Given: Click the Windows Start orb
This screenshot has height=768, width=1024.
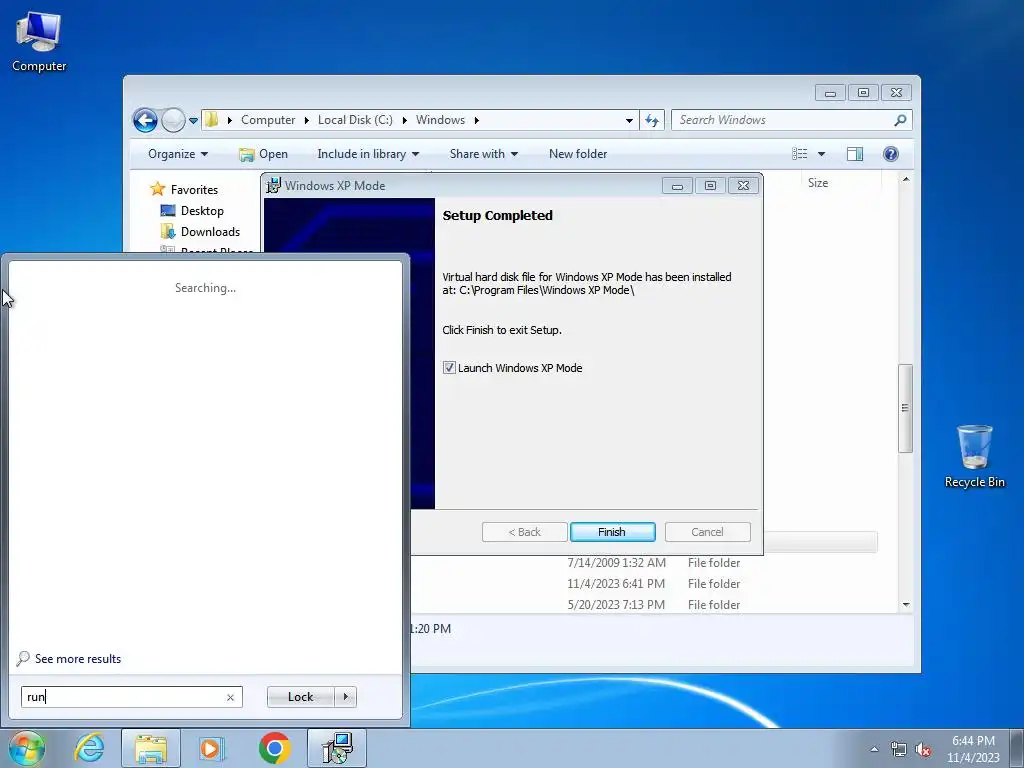Looking at the screenshot, I should [x=26, y=748].
